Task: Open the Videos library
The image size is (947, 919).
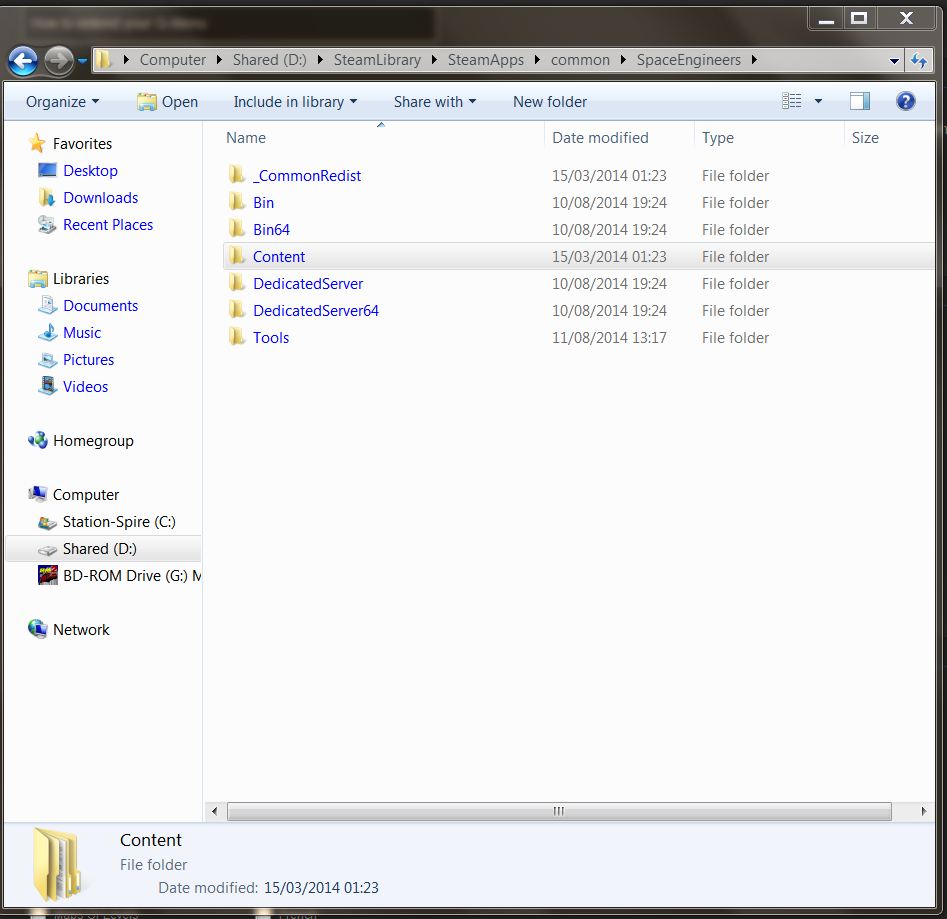Action: [x=85, y=386]
